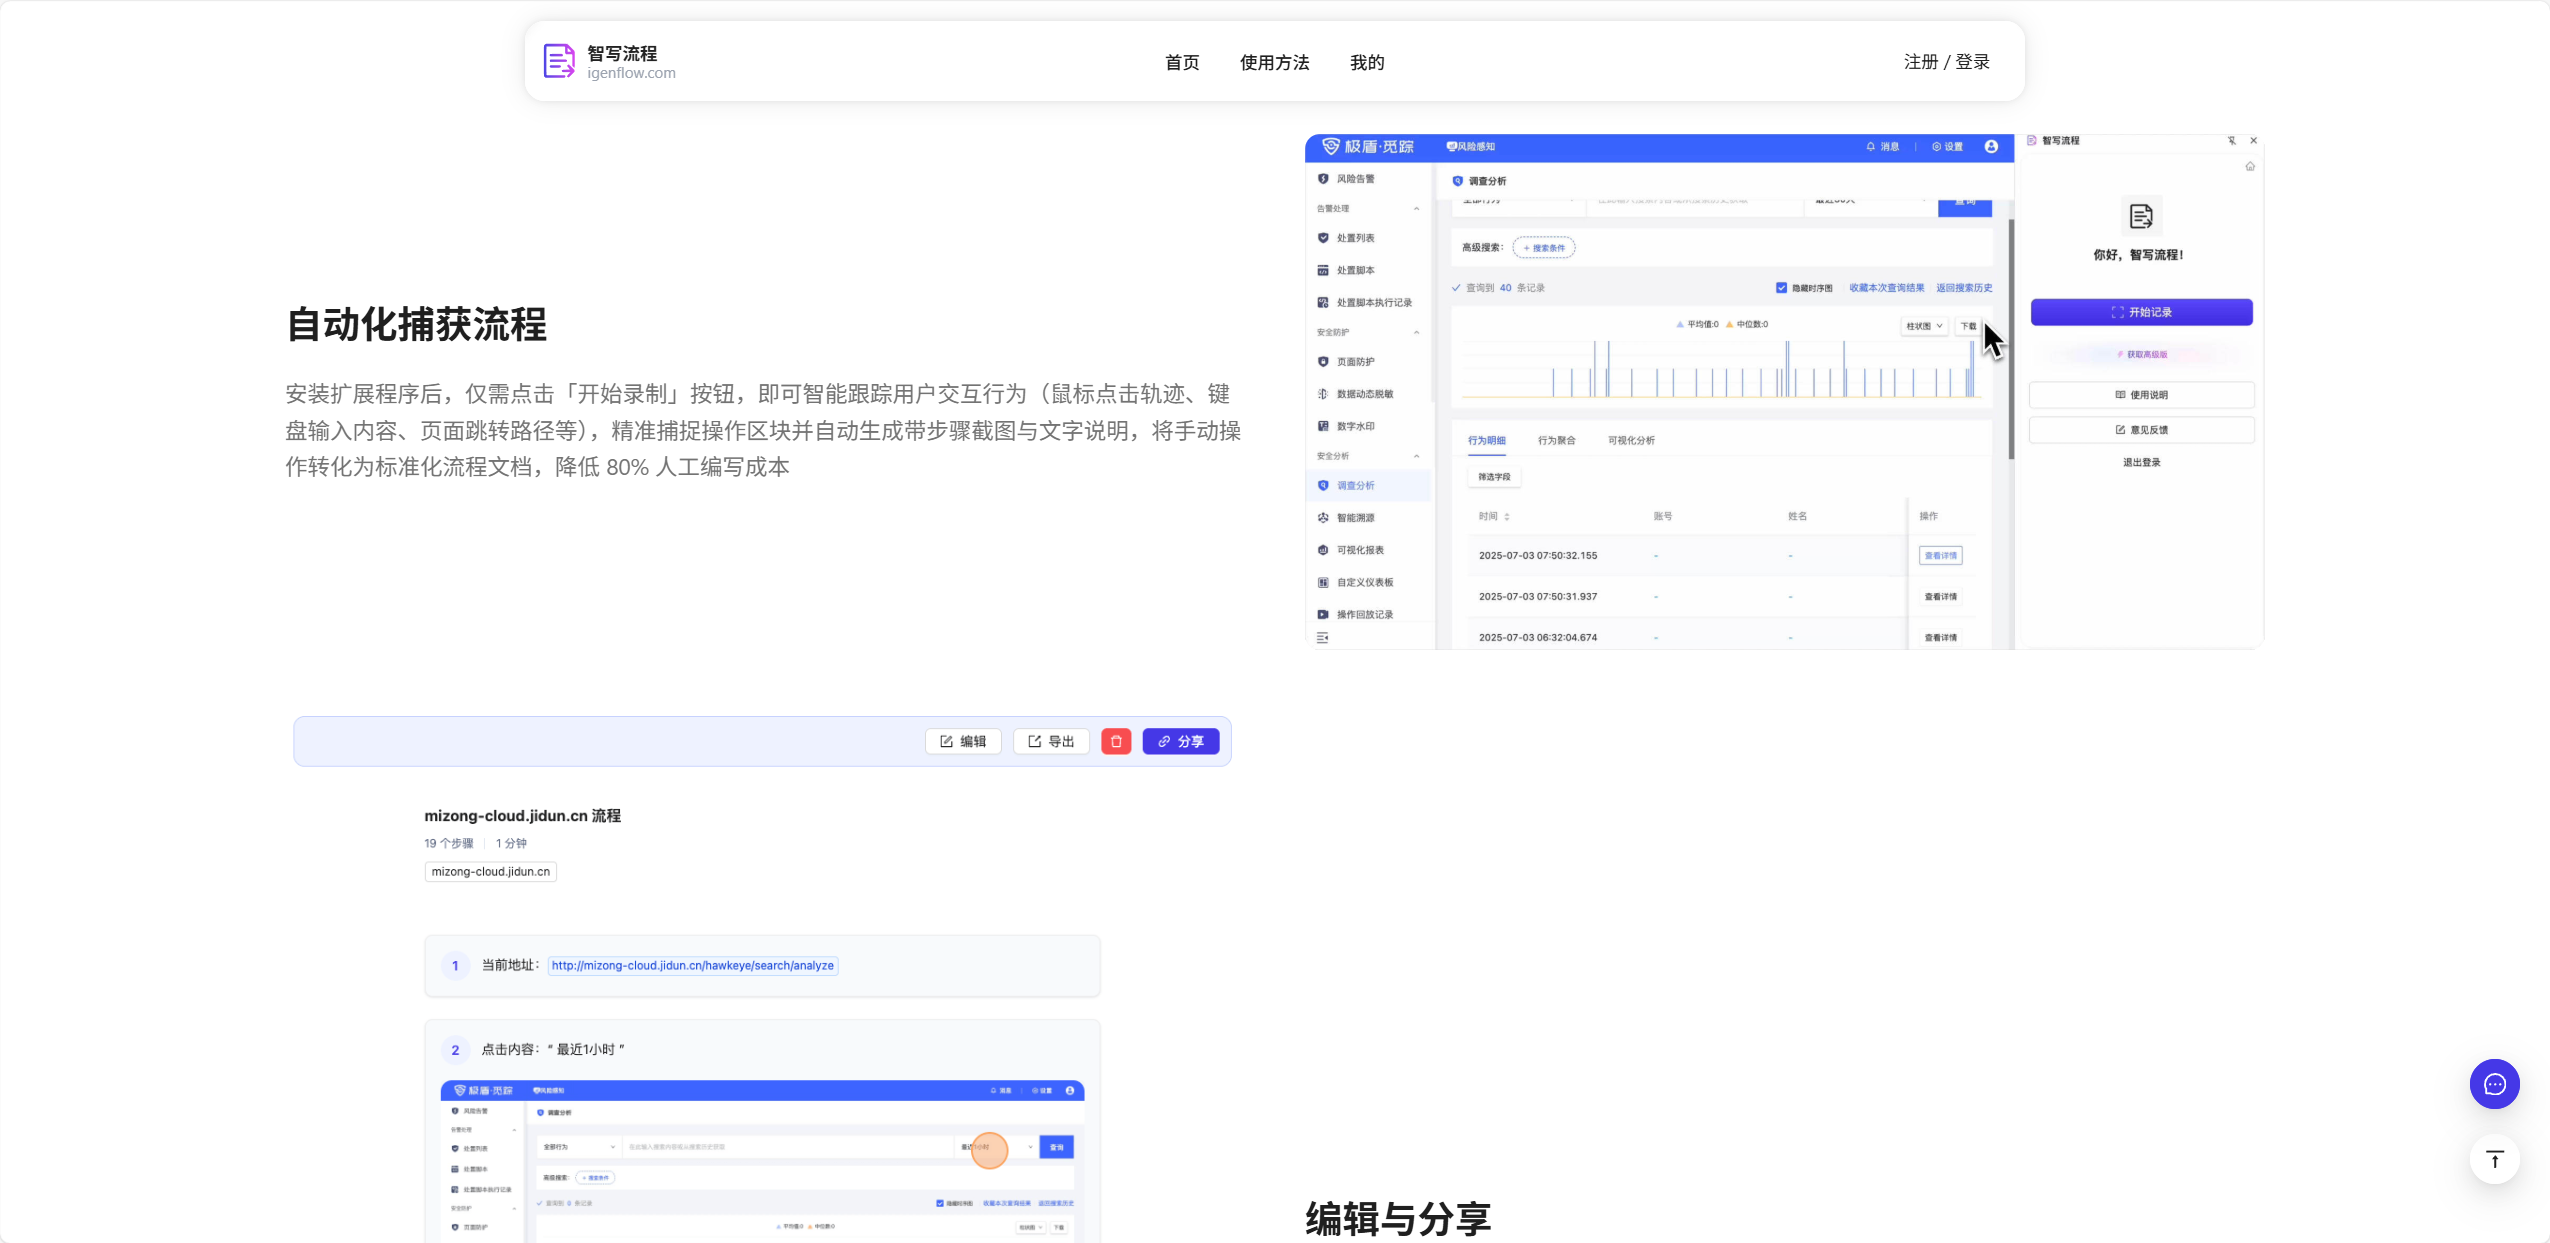The image size is (2550, 1243).
Task: Click the 消息 bell notification icon
Action: (x=1871, y=146)
